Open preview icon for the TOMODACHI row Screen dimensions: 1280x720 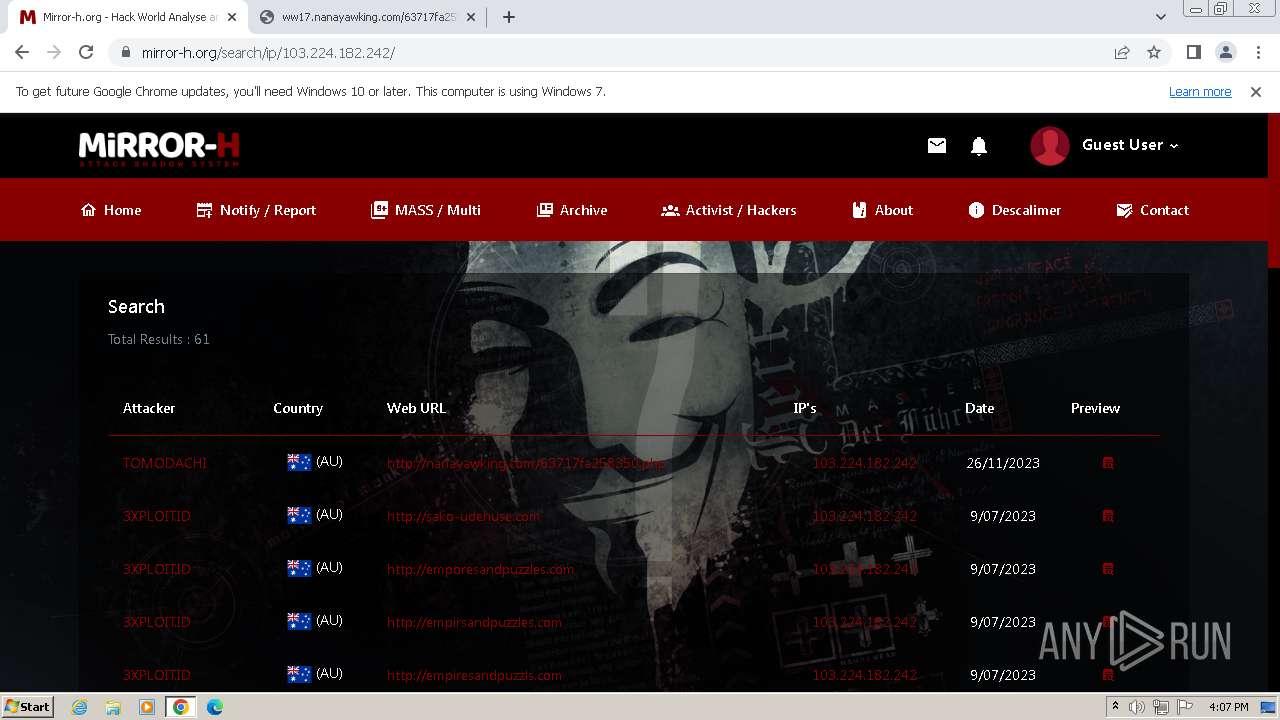point(1108,463)
